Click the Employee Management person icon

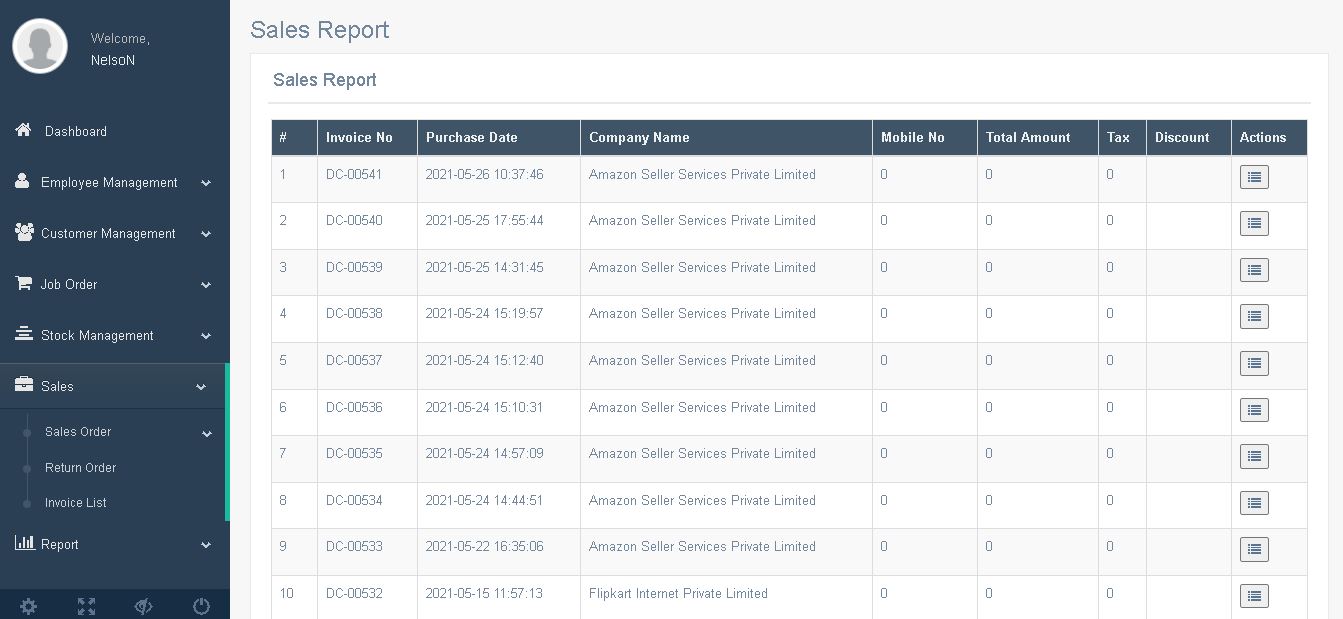coord(22,181)
